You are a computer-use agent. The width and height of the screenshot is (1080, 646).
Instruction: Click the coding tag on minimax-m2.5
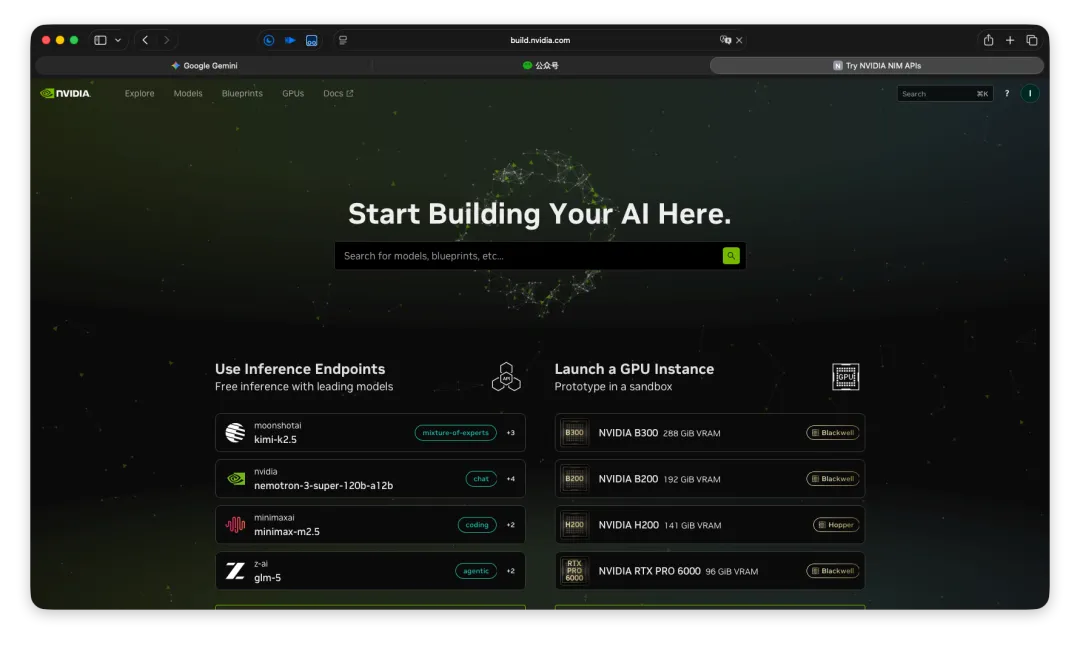pos(477,525)
